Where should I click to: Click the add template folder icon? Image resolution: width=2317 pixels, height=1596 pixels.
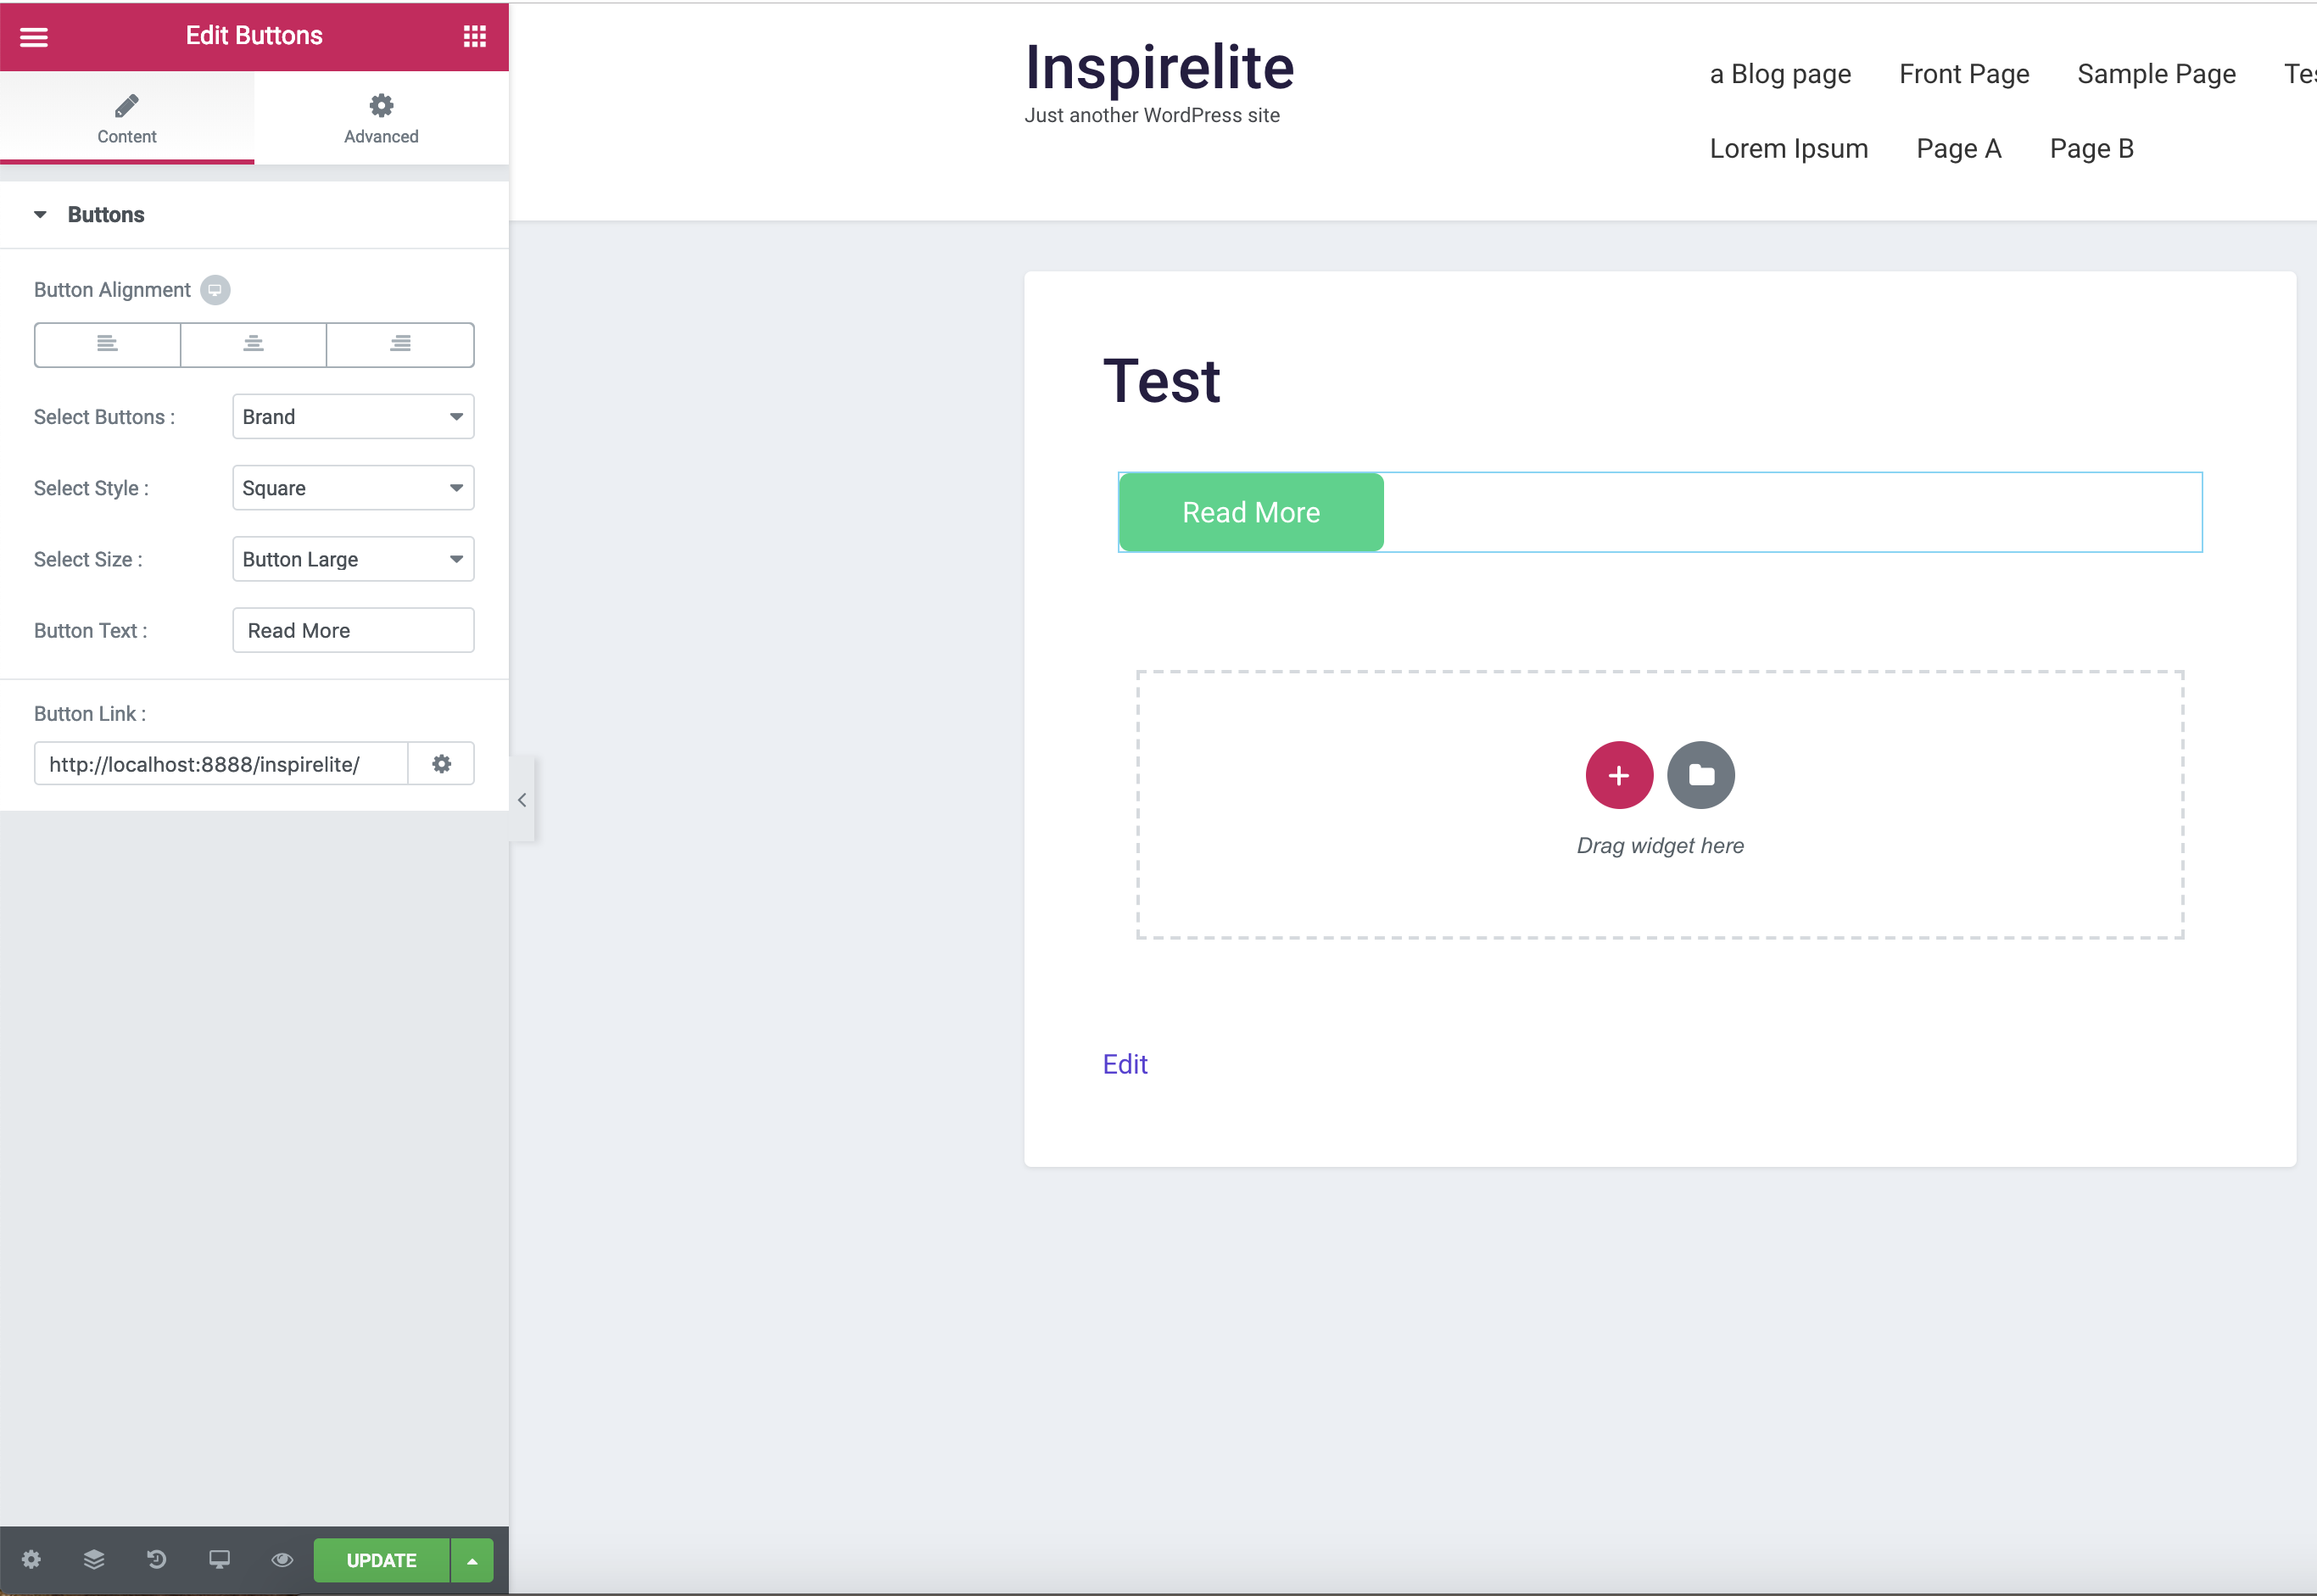1700,775
